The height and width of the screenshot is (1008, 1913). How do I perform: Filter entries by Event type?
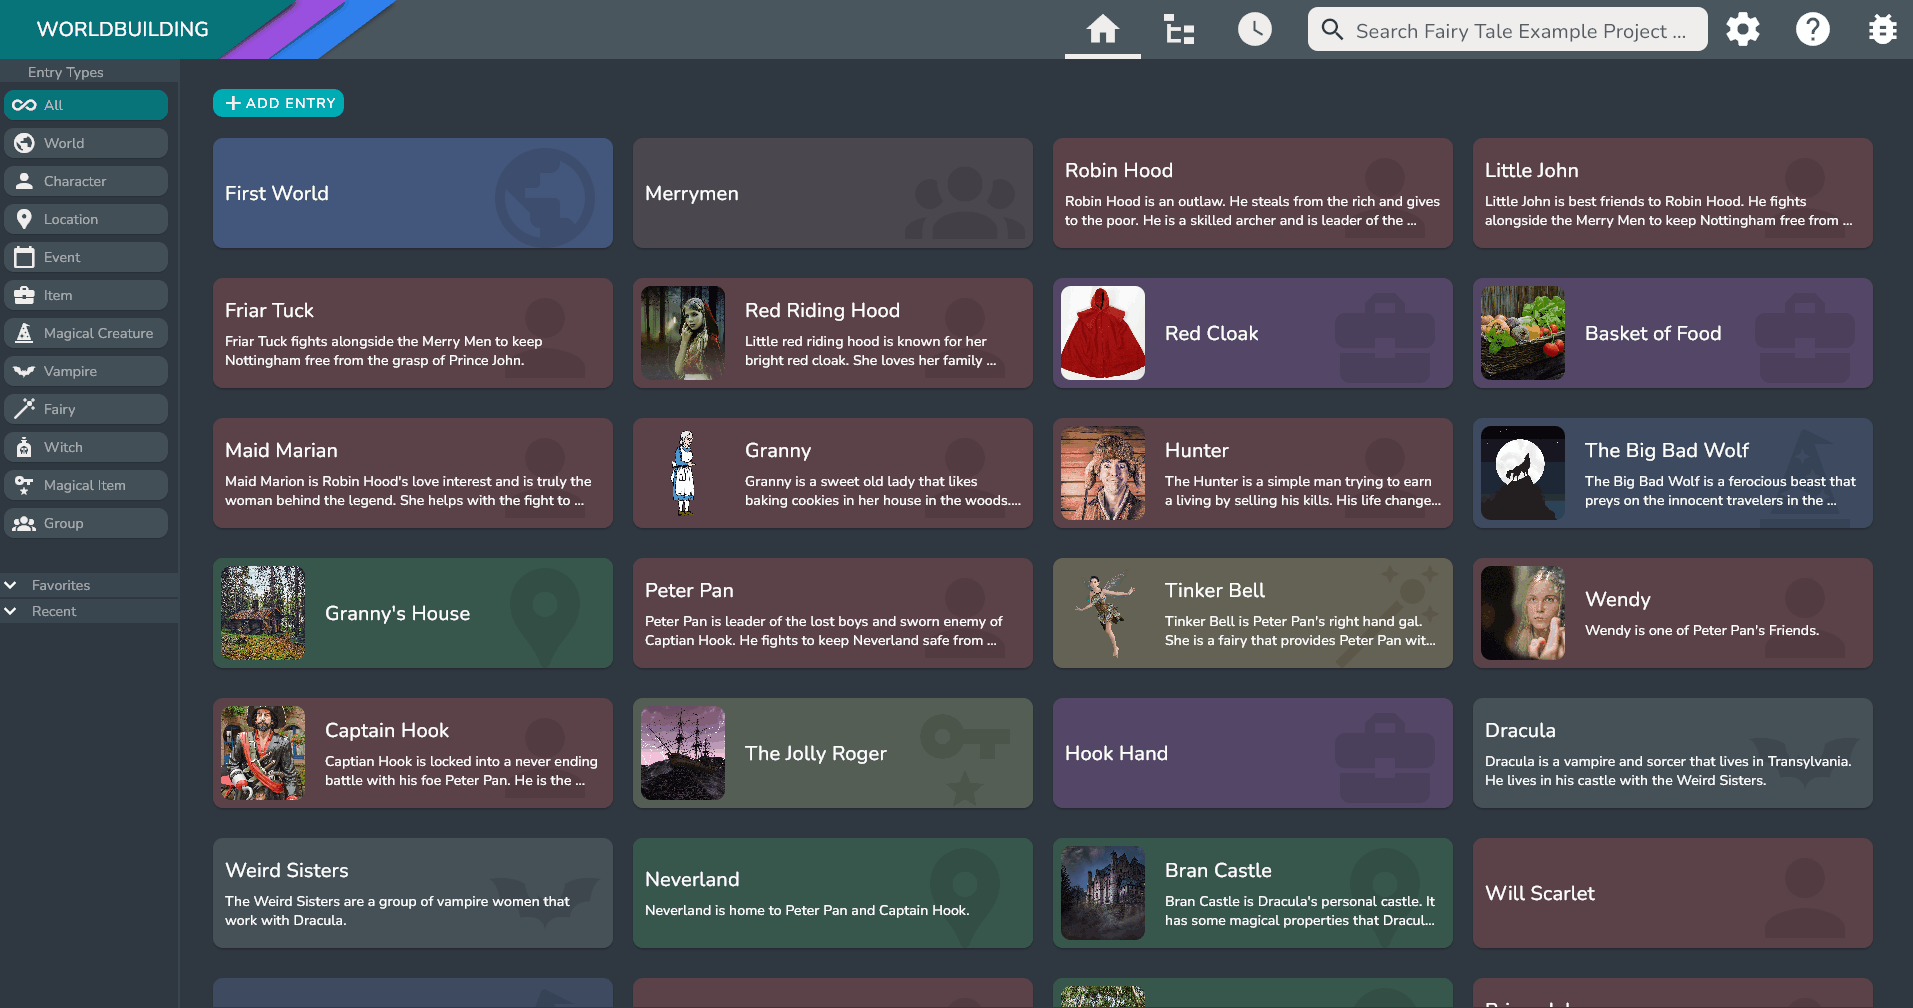click(x=86, y=257)
